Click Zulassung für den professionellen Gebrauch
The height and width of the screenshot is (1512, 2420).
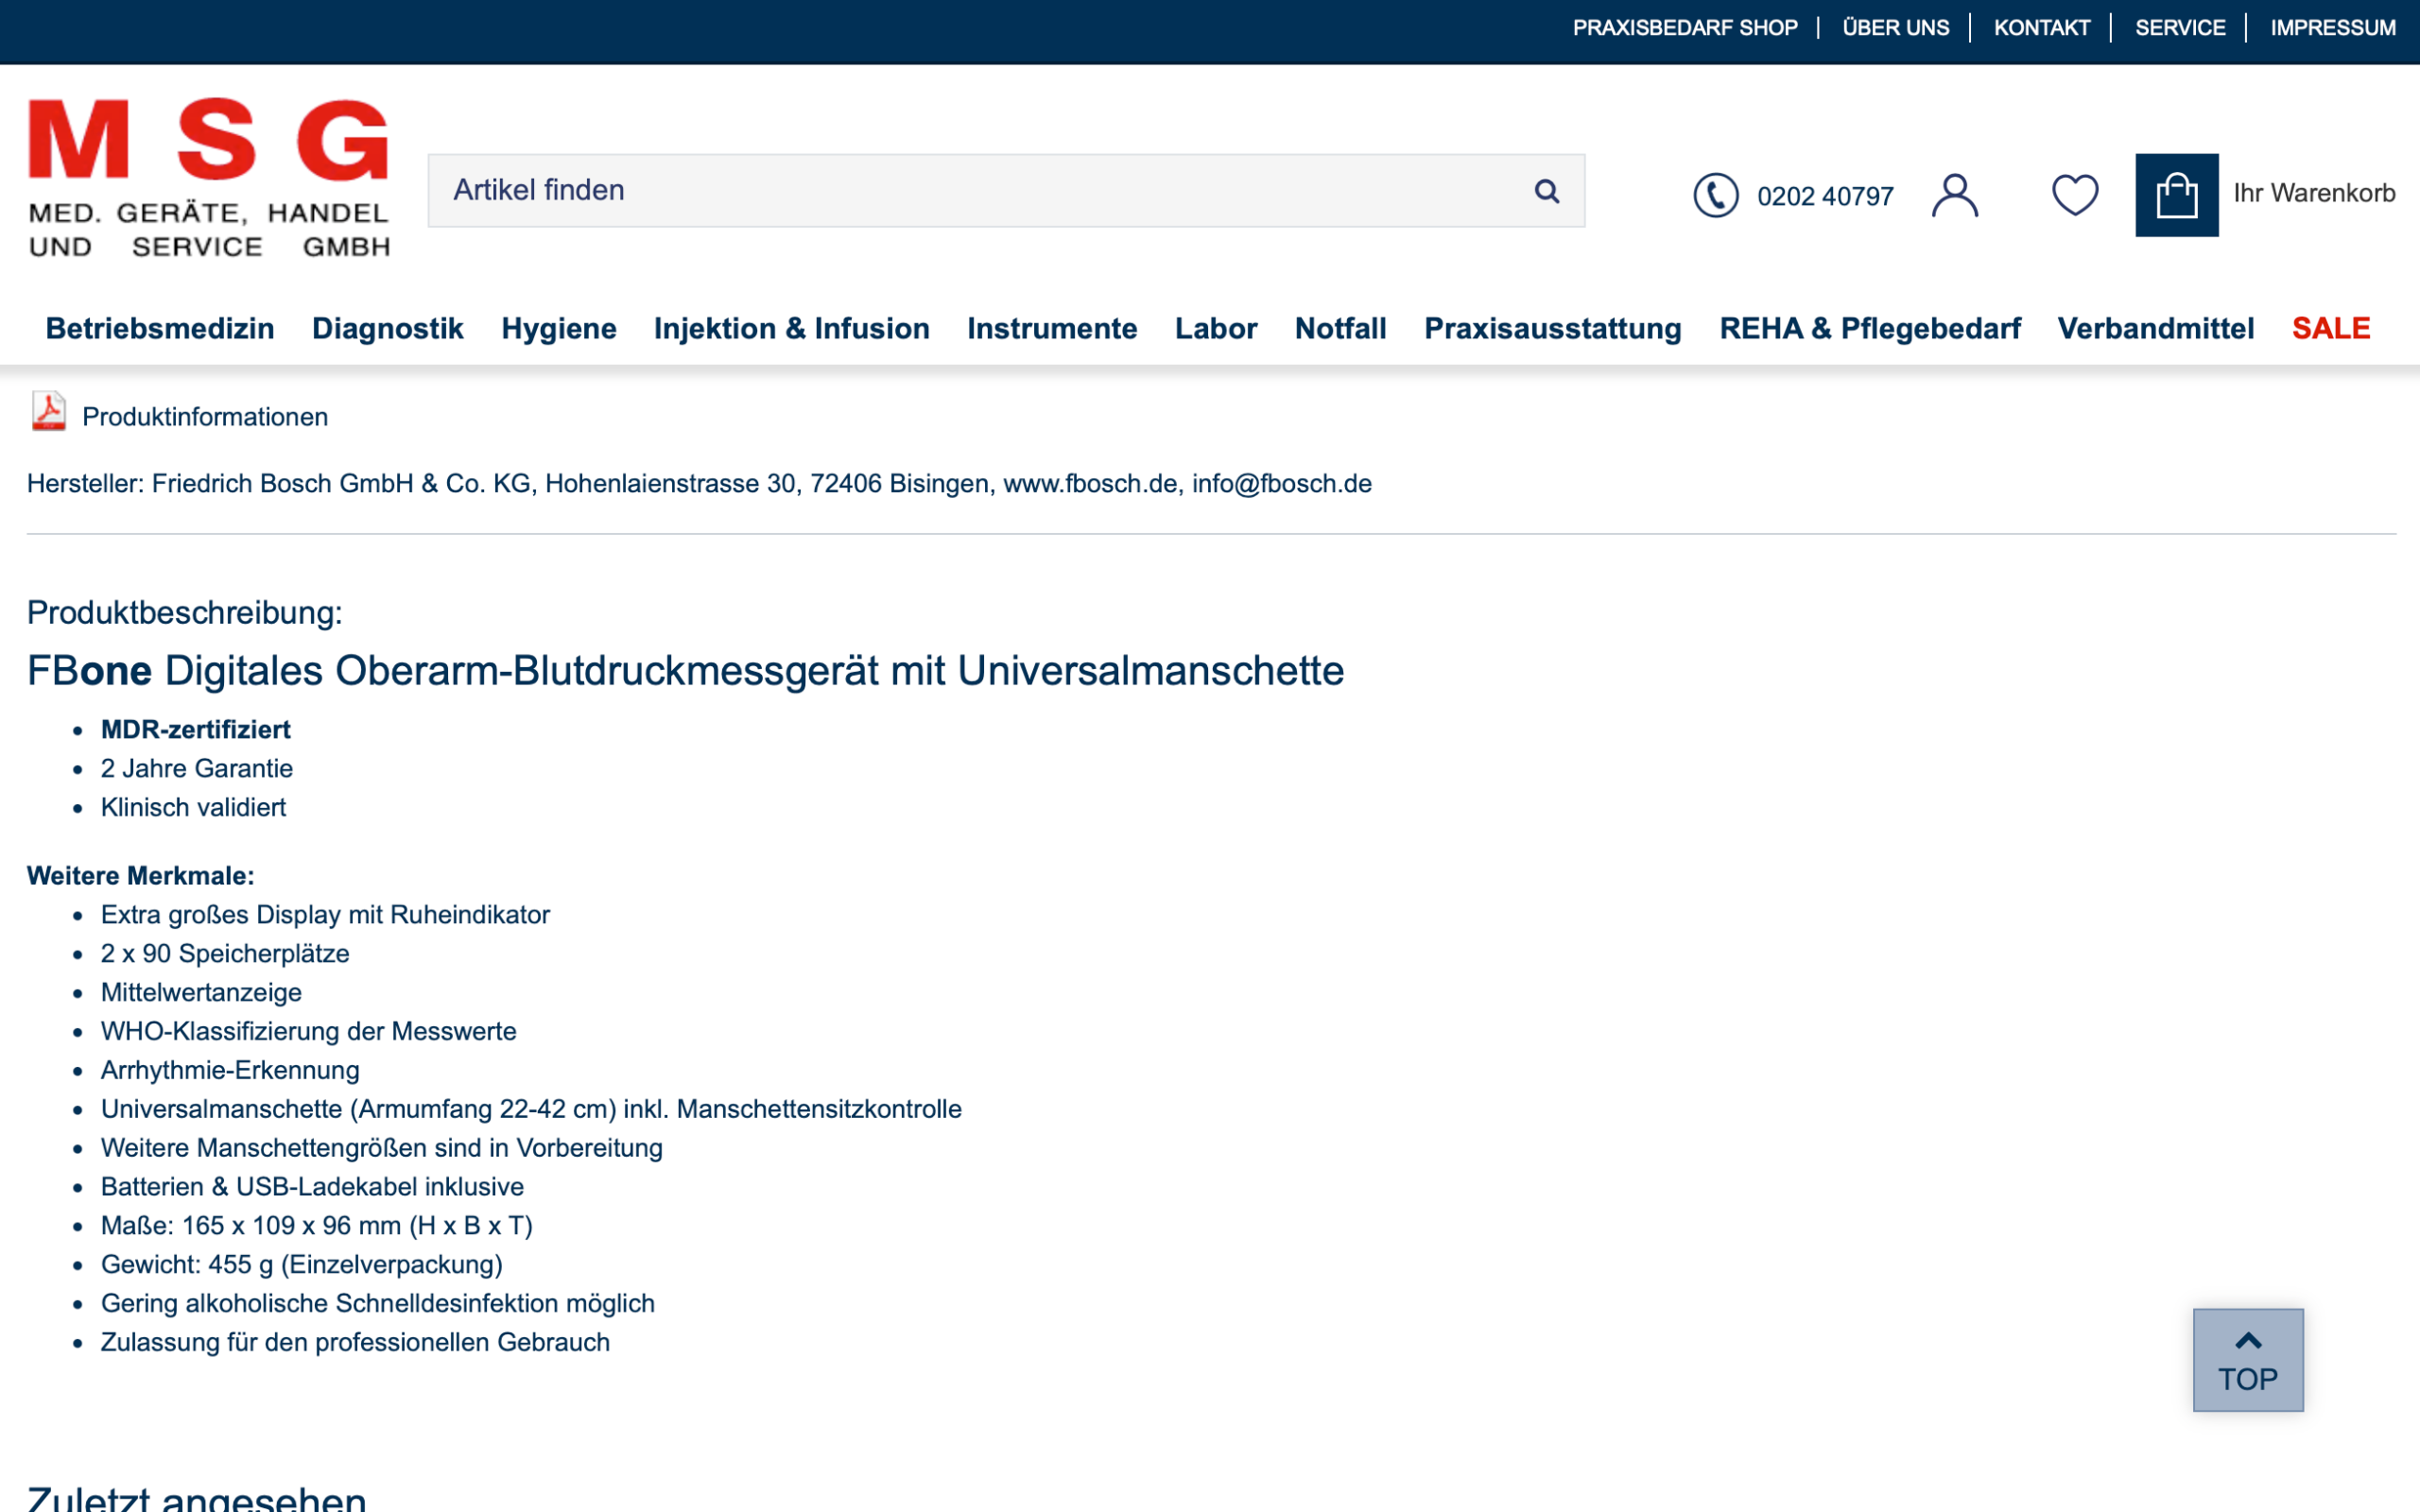click(x=355, y=1343)
